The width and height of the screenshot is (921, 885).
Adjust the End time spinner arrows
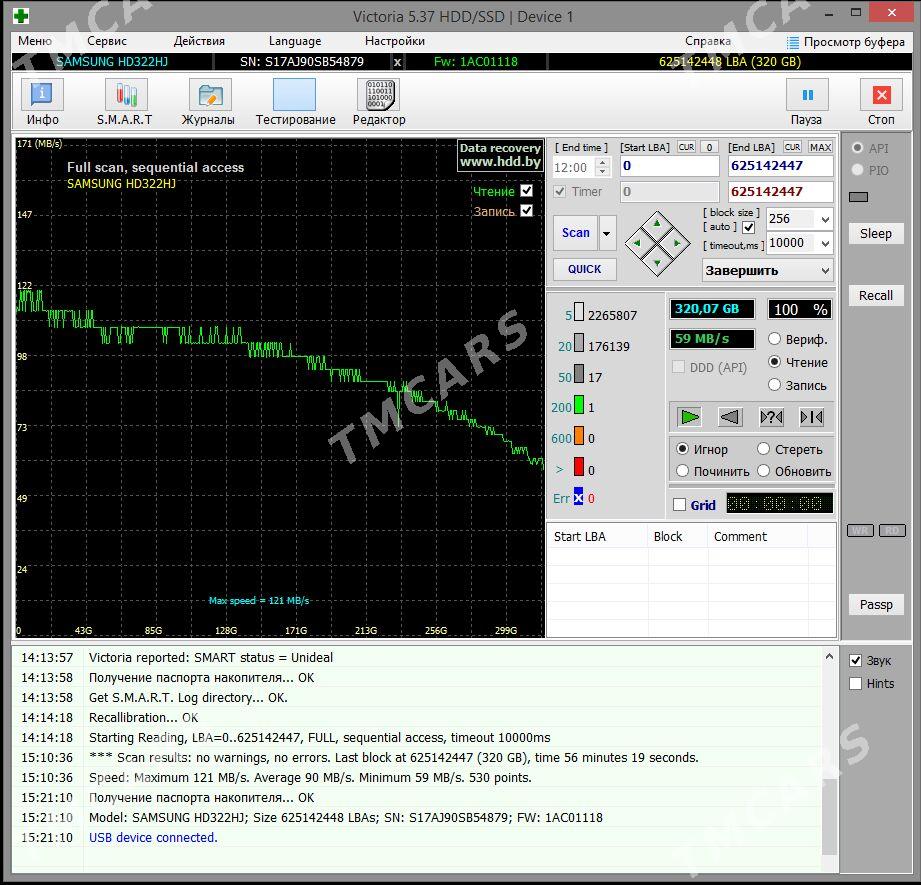(x=602, y=167)
